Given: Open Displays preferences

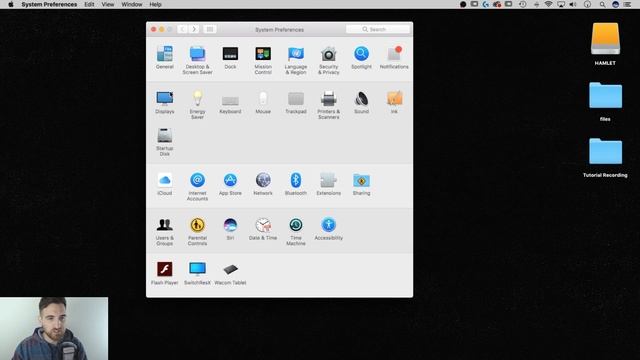Looking at the screenshot, I should (x=164, y=102).
